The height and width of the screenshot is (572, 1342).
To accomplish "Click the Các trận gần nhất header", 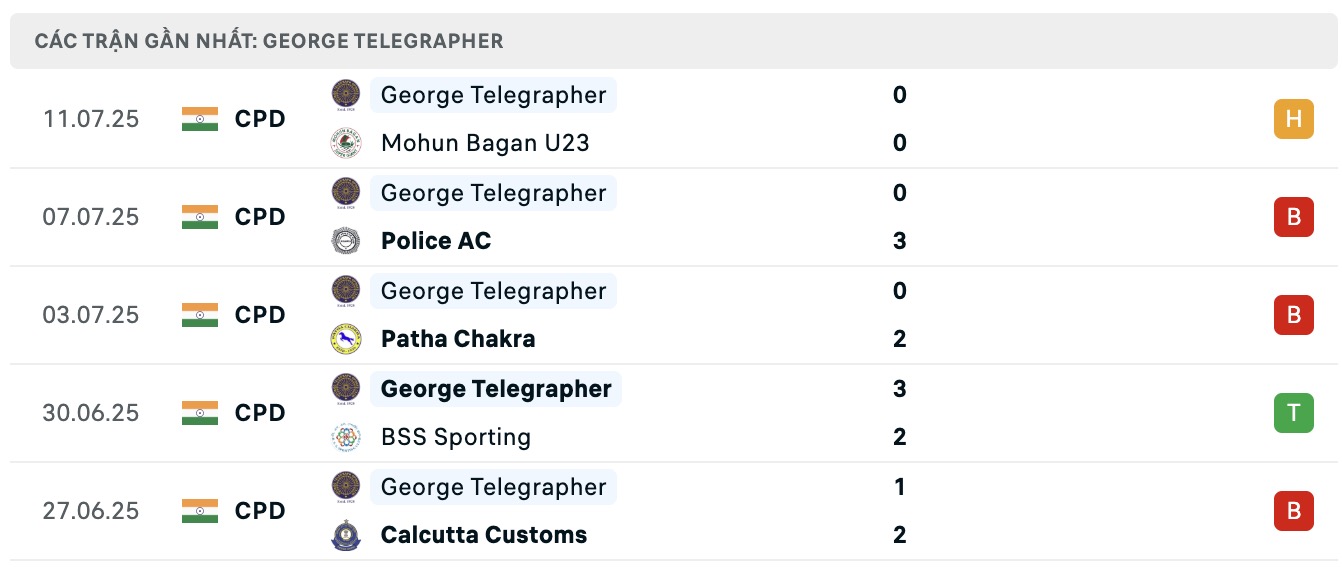I will 268,41.
